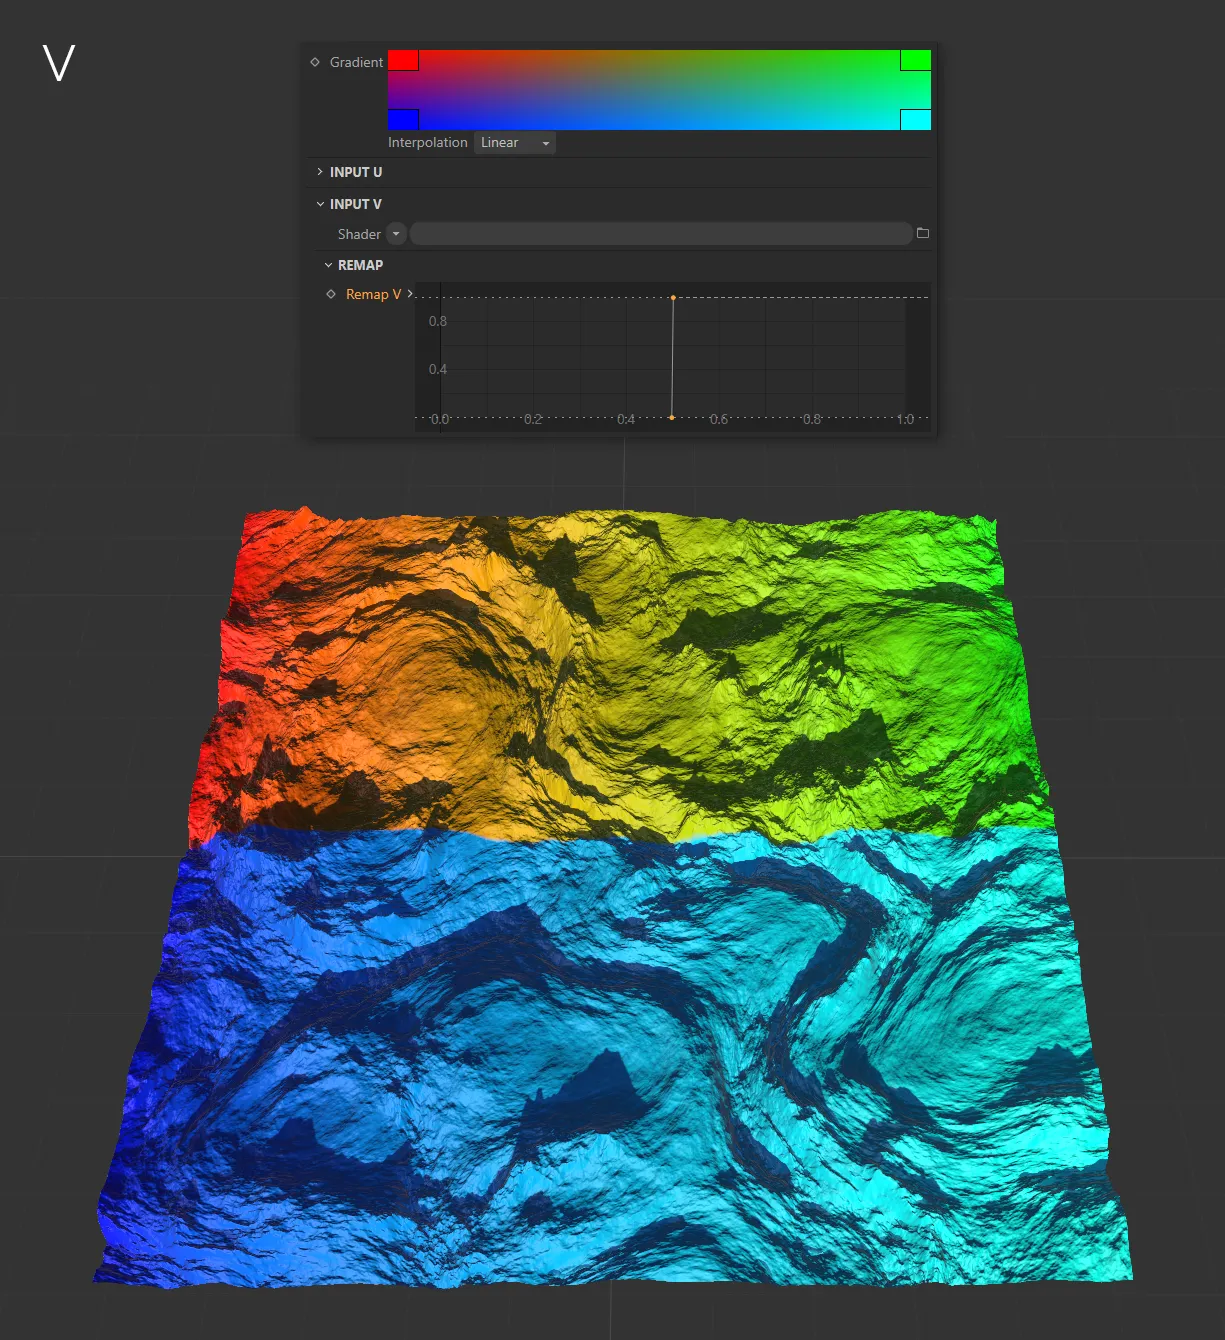This screenshot has height=1340, width=1225.
Task: Select the red top-left gradient corner swatch
Action: (403, 61)
